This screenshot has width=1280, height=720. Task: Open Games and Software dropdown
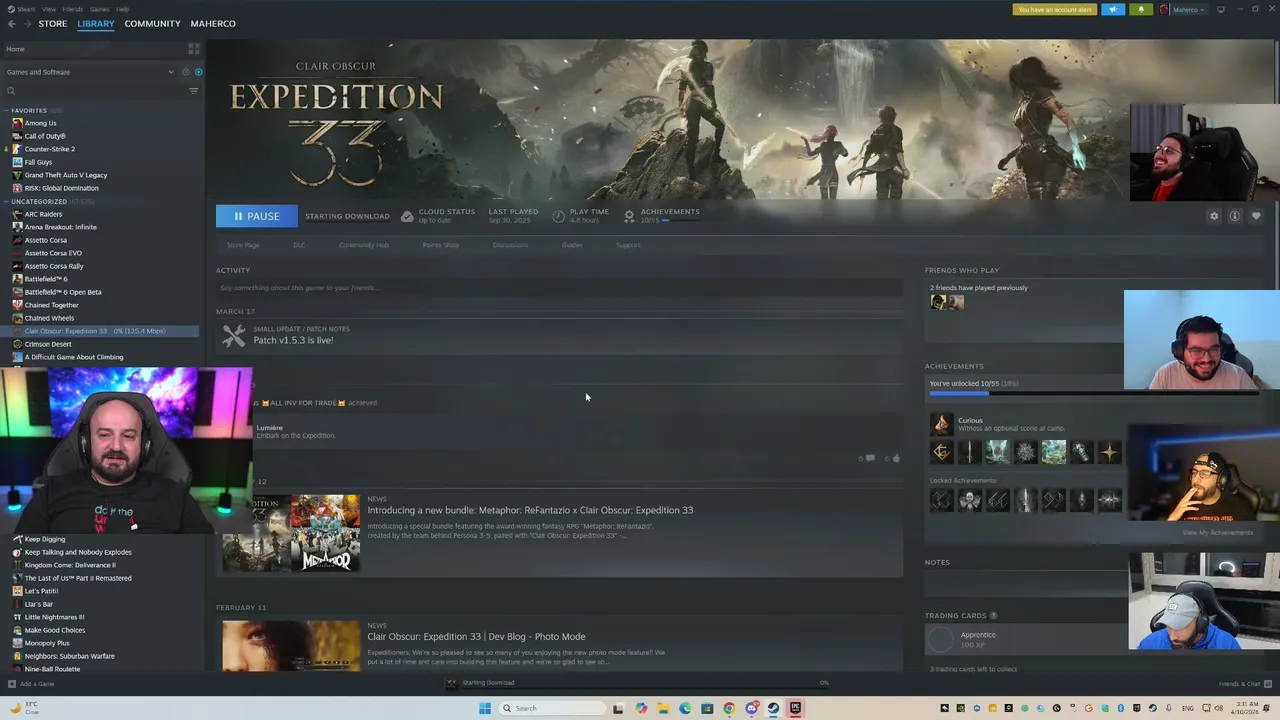[90, 72]
